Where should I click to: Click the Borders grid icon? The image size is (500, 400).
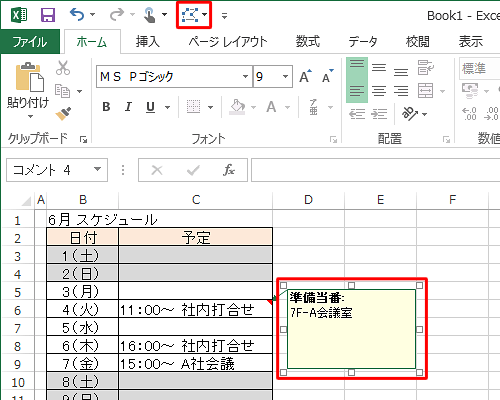(193, 107)
